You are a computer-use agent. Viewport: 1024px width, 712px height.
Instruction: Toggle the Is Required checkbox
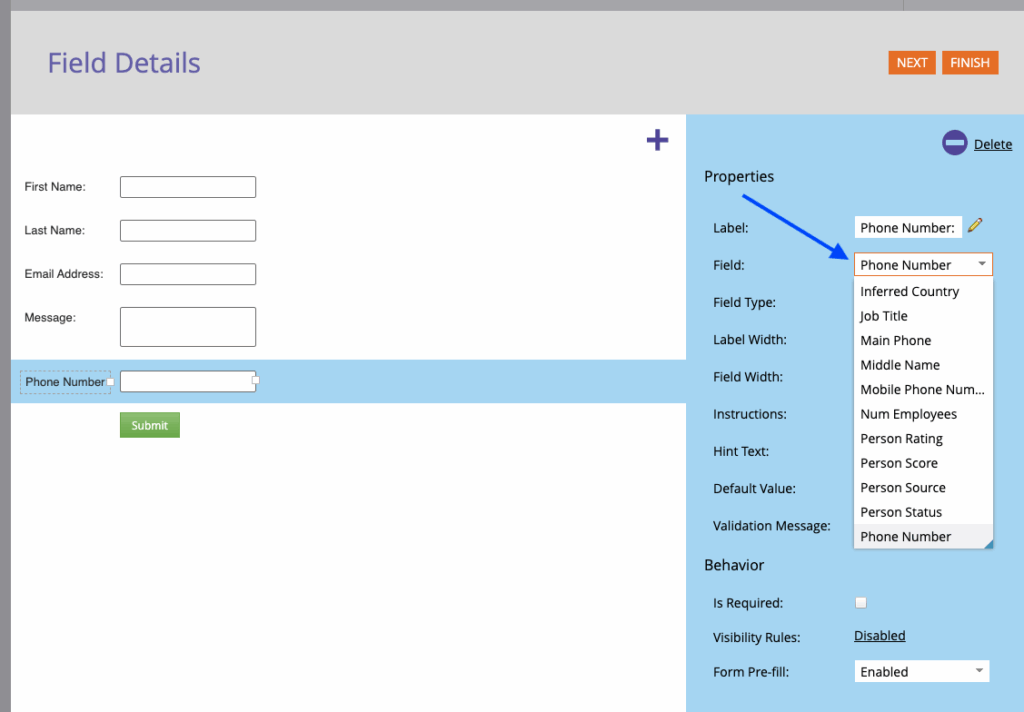click(x=861, y=602)
